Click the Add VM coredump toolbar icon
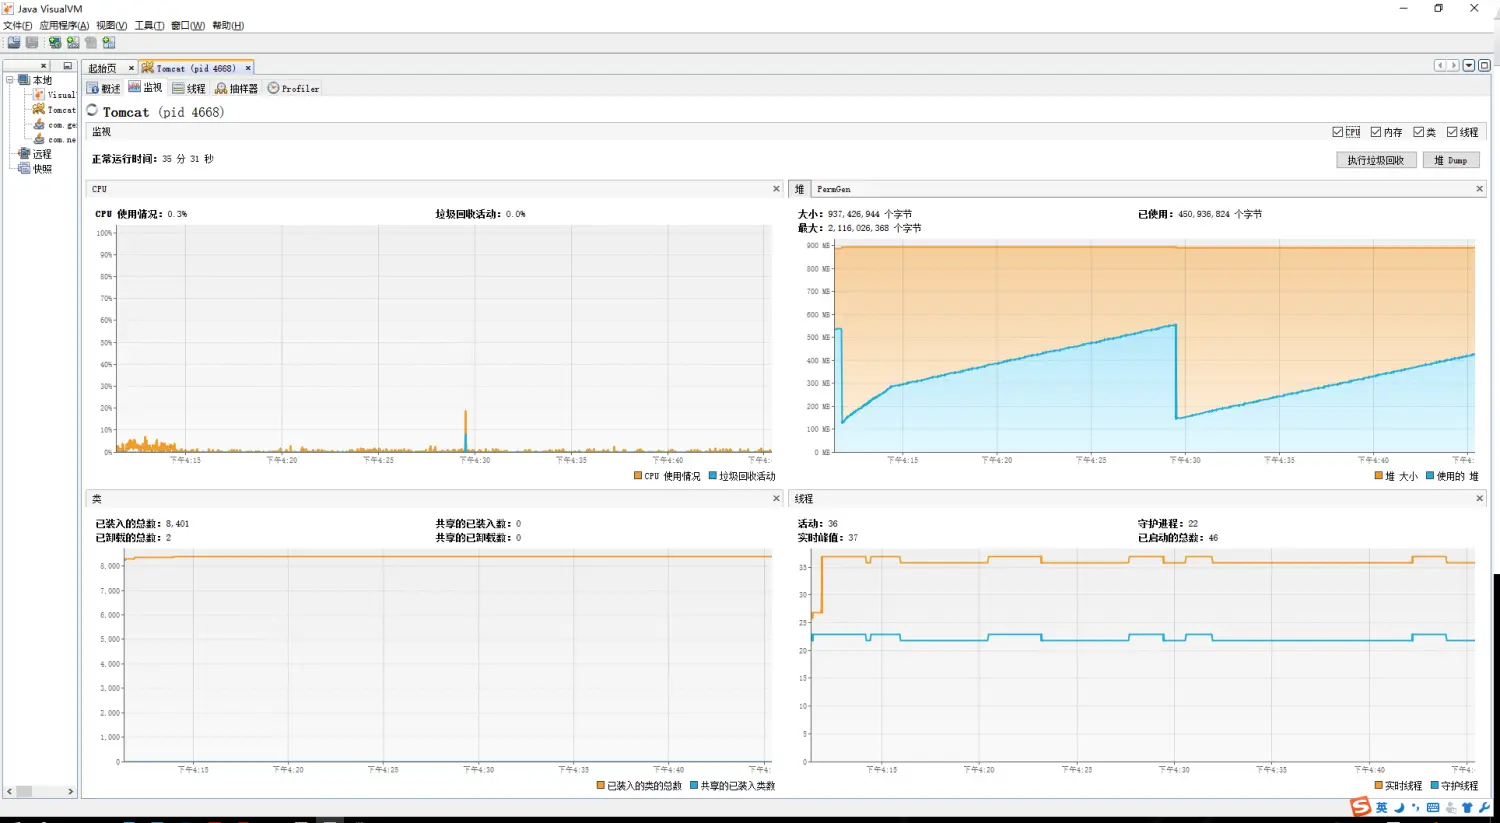 pyautogui.click(x=91, y=42)
